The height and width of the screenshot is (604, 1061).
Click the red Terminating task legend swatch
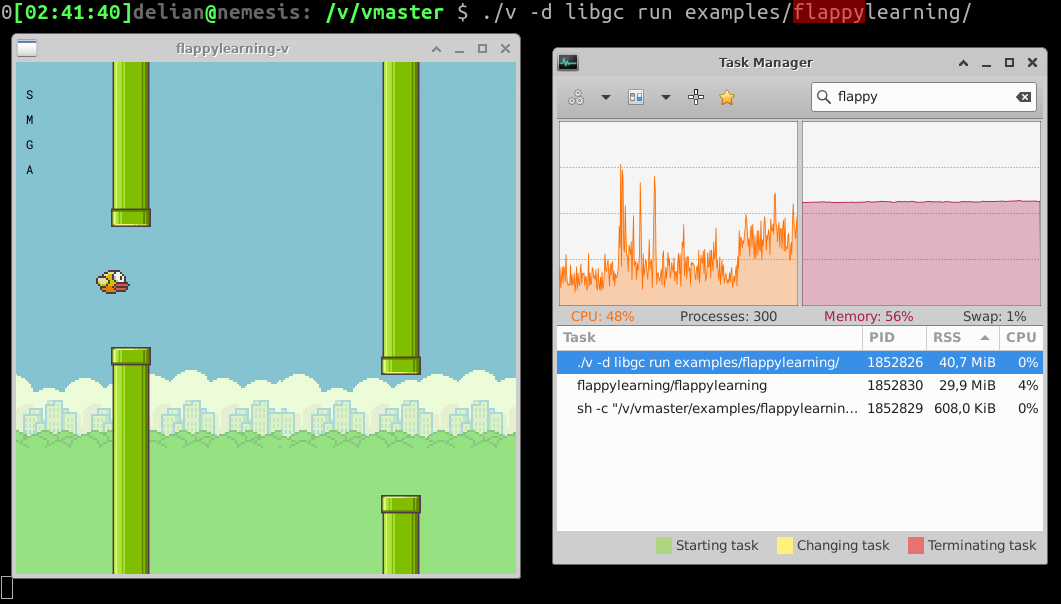916,545
